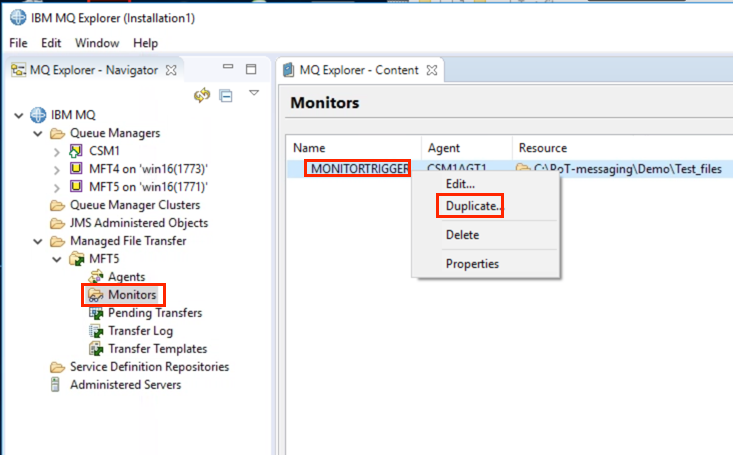Screen dimensions: 733x455
Task: Select MFT4 on 'win16(1773)' in the tree
Action: pyautogui.click(x=148, y=169)
